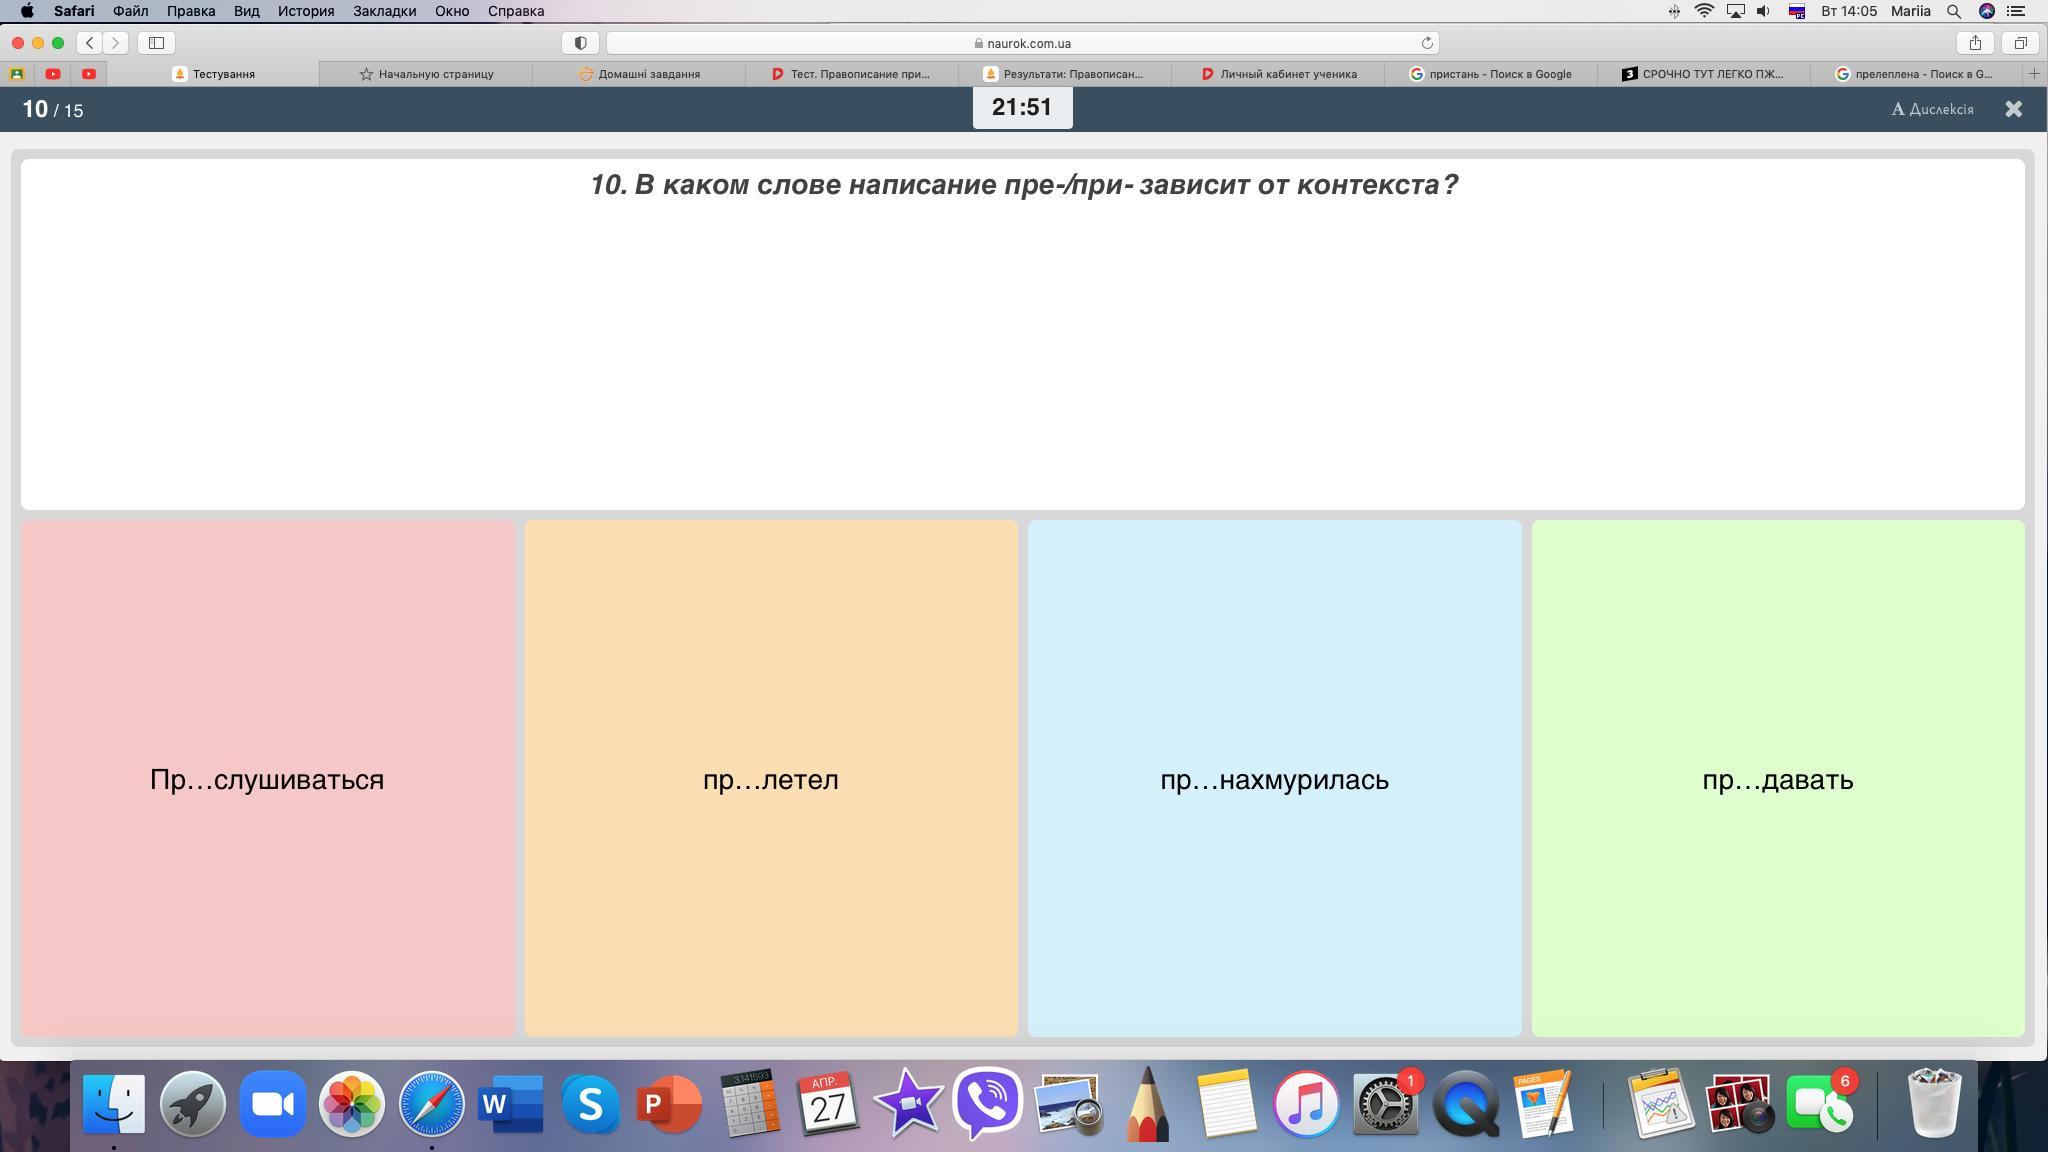Image resolution: width=2048 pixels, height=1152 pixels.
Task: Click the Safari sidebar toggle icon
Action: coord(156,43)
